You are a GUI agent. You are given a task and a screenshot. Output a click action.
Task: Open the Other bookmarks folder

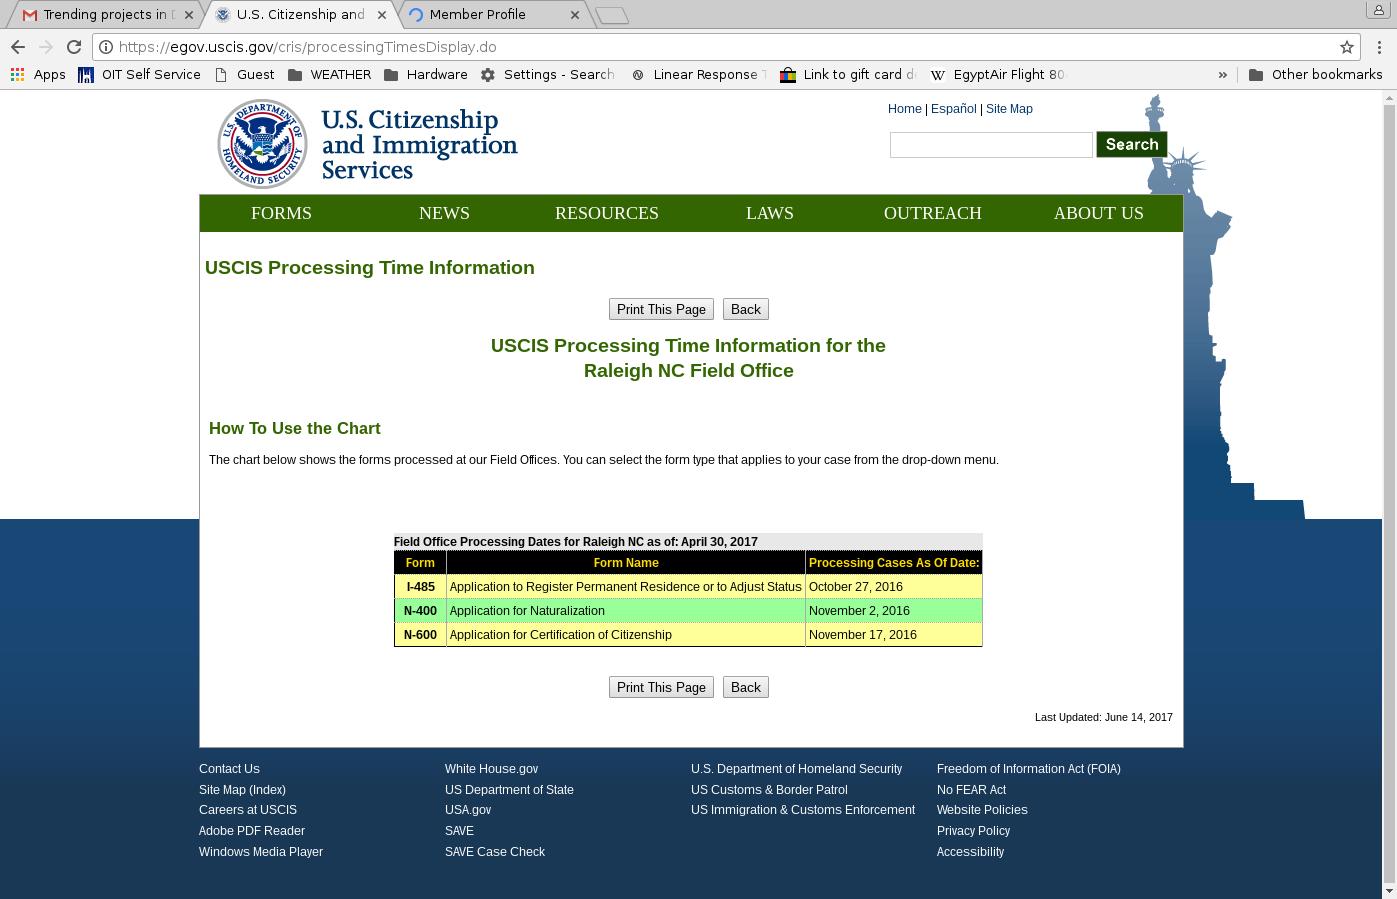pyautogui.click(x=1316, y=75)
